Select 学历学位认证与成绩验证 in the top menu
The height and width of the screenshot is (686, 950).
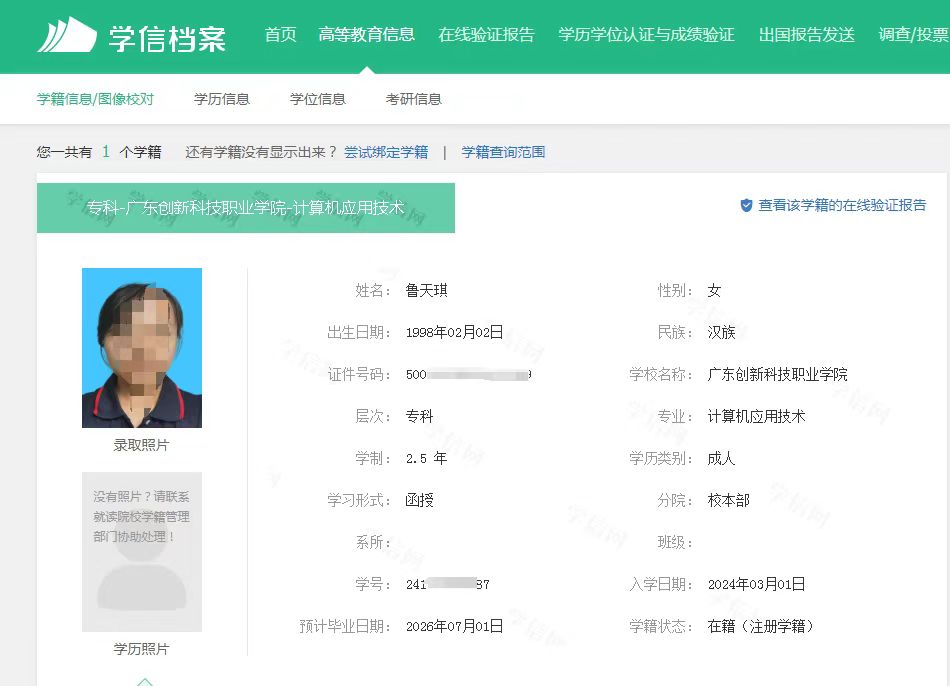point(646,35)
